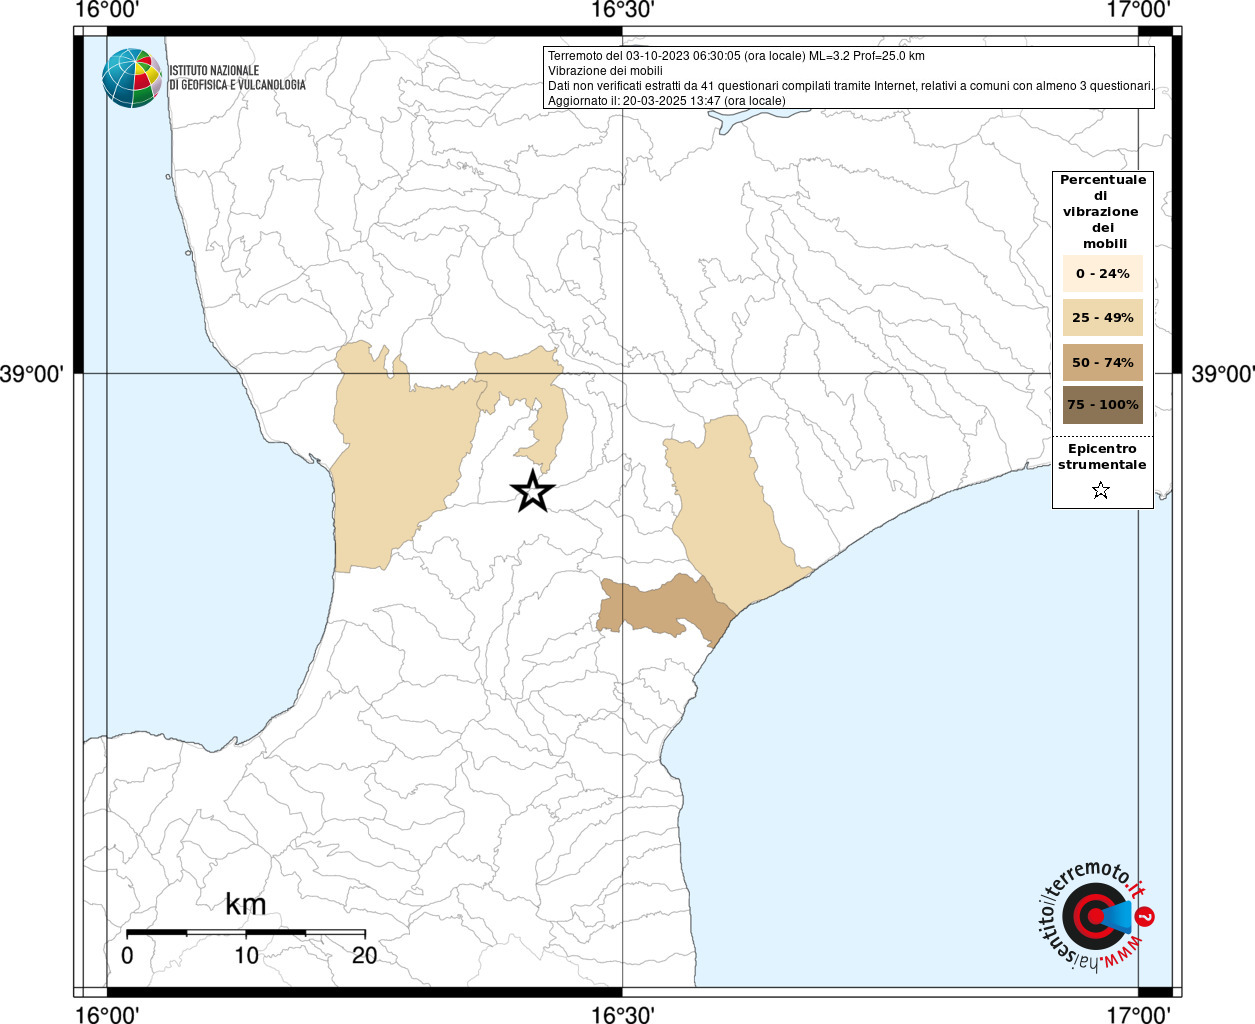Image resolution: width=1255 pixels, height=1024 pixels.
Task: Click the epicenter star on the map
Action: point(532,490)
